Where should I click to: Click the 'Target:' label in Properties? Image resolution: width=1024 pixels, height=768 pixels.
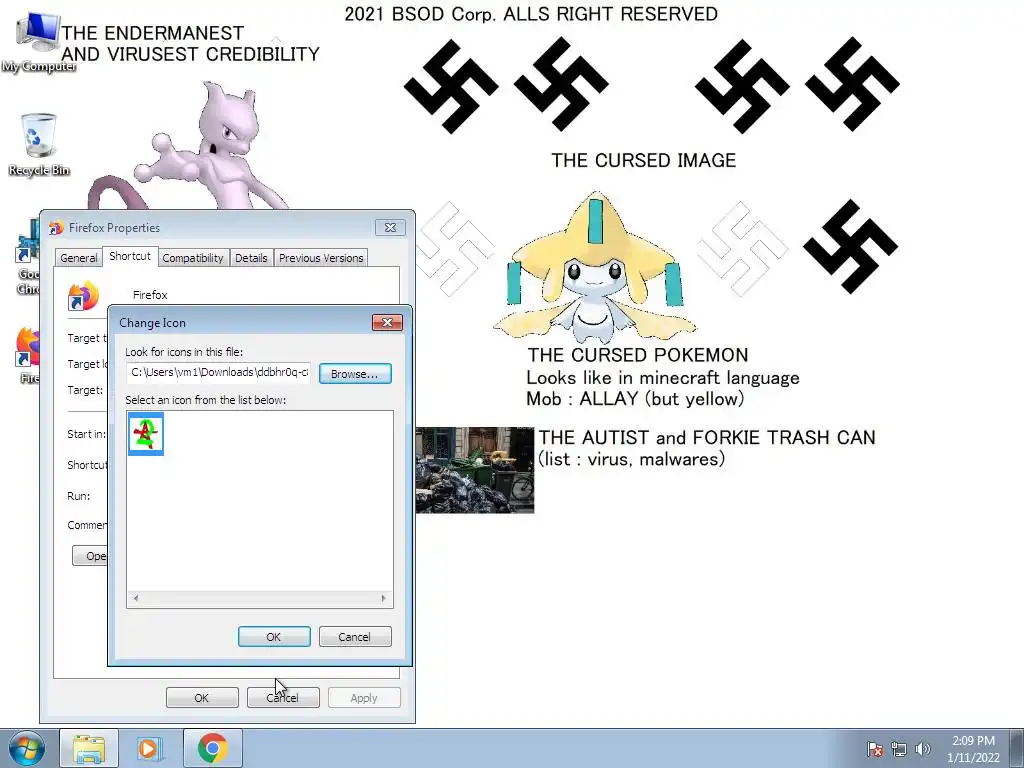coord(85,390)
